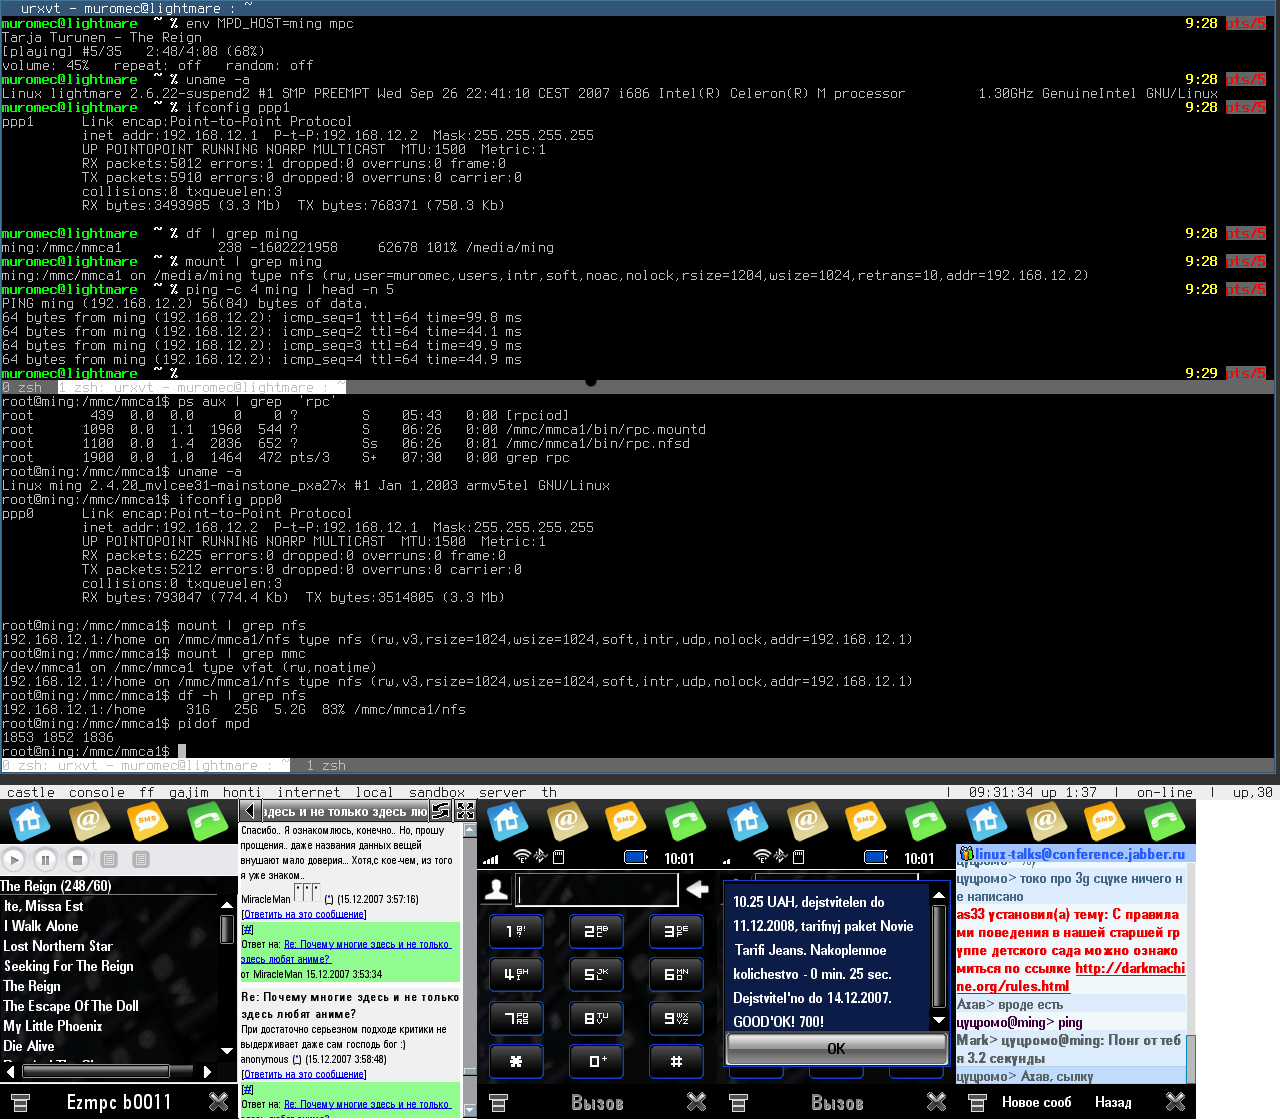Image resolution: width=1280 pixels, height=1120 pixels.
Task: Select "I Walk Alone" in the playlist
Action: (x=41, y=926)
